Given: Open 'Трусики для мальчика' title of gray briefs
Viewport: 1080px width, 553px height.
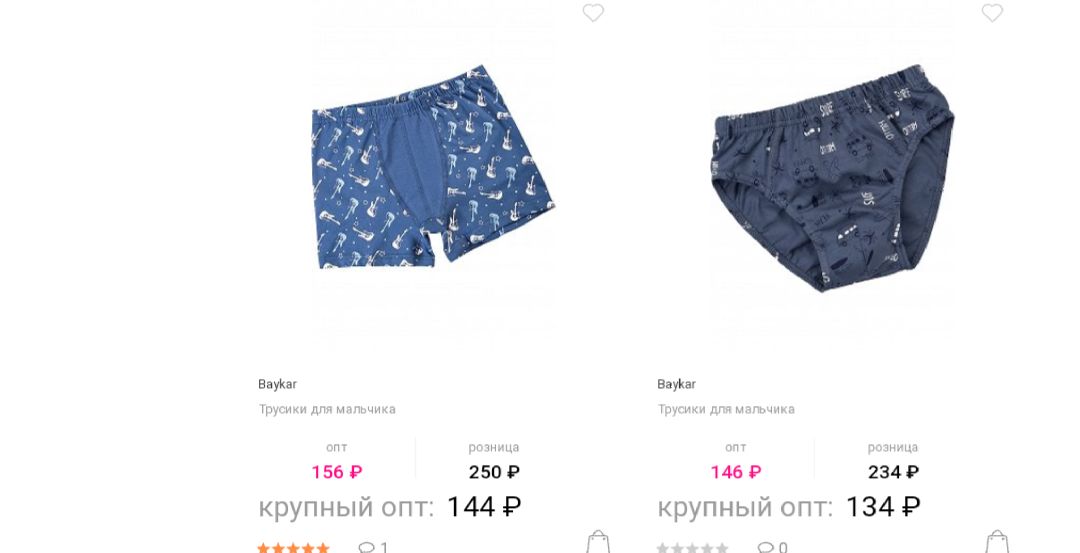Looking at the screenshot, I should click(726, 409).
